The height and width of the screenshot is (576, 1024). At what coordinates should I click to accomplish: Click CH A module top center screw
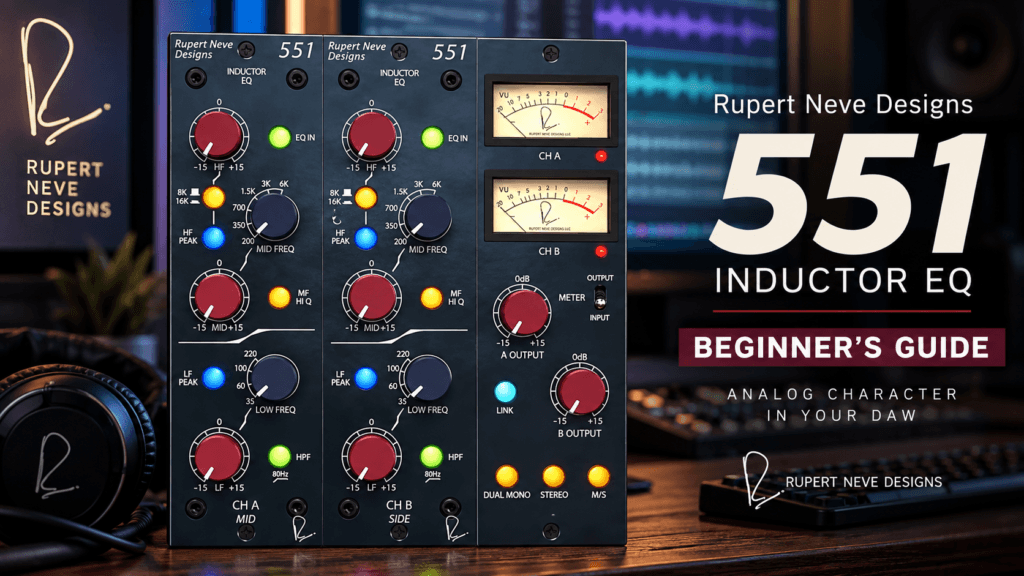[x=246, y=50]
